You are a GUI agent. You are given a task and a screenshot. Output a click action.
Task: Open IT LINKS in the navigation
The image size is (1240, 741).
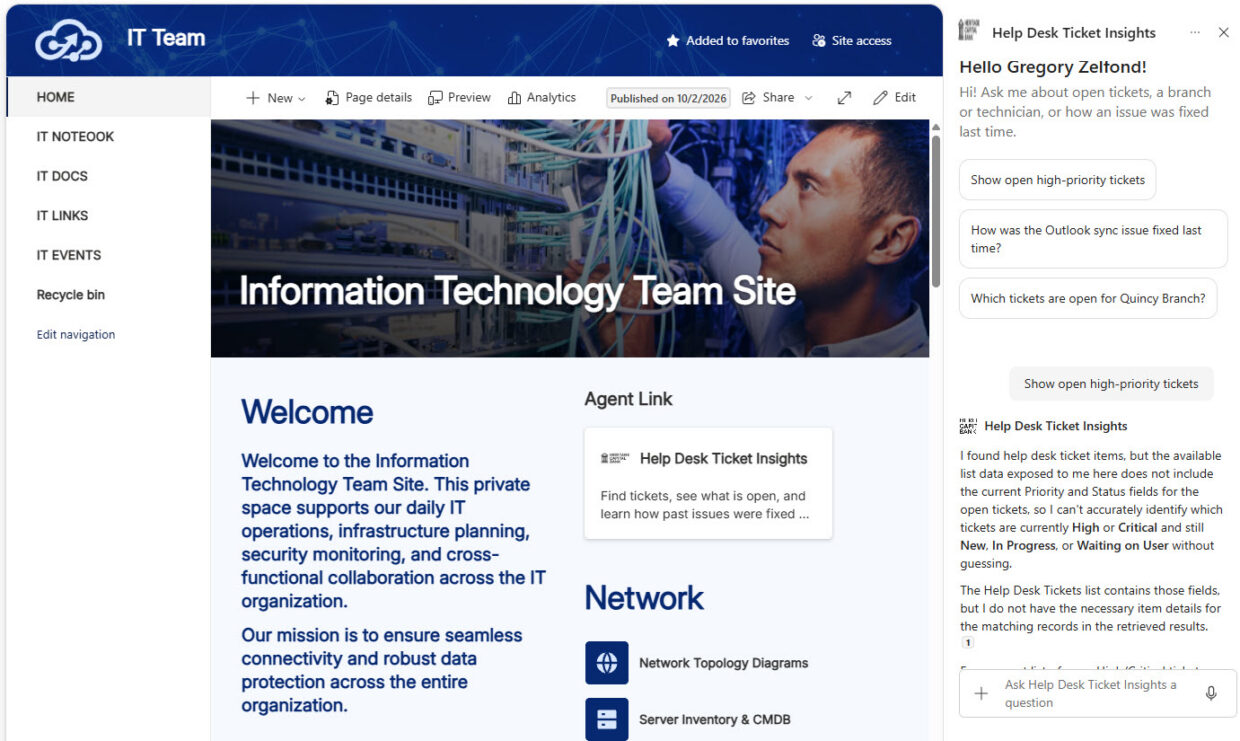(62, 216)
